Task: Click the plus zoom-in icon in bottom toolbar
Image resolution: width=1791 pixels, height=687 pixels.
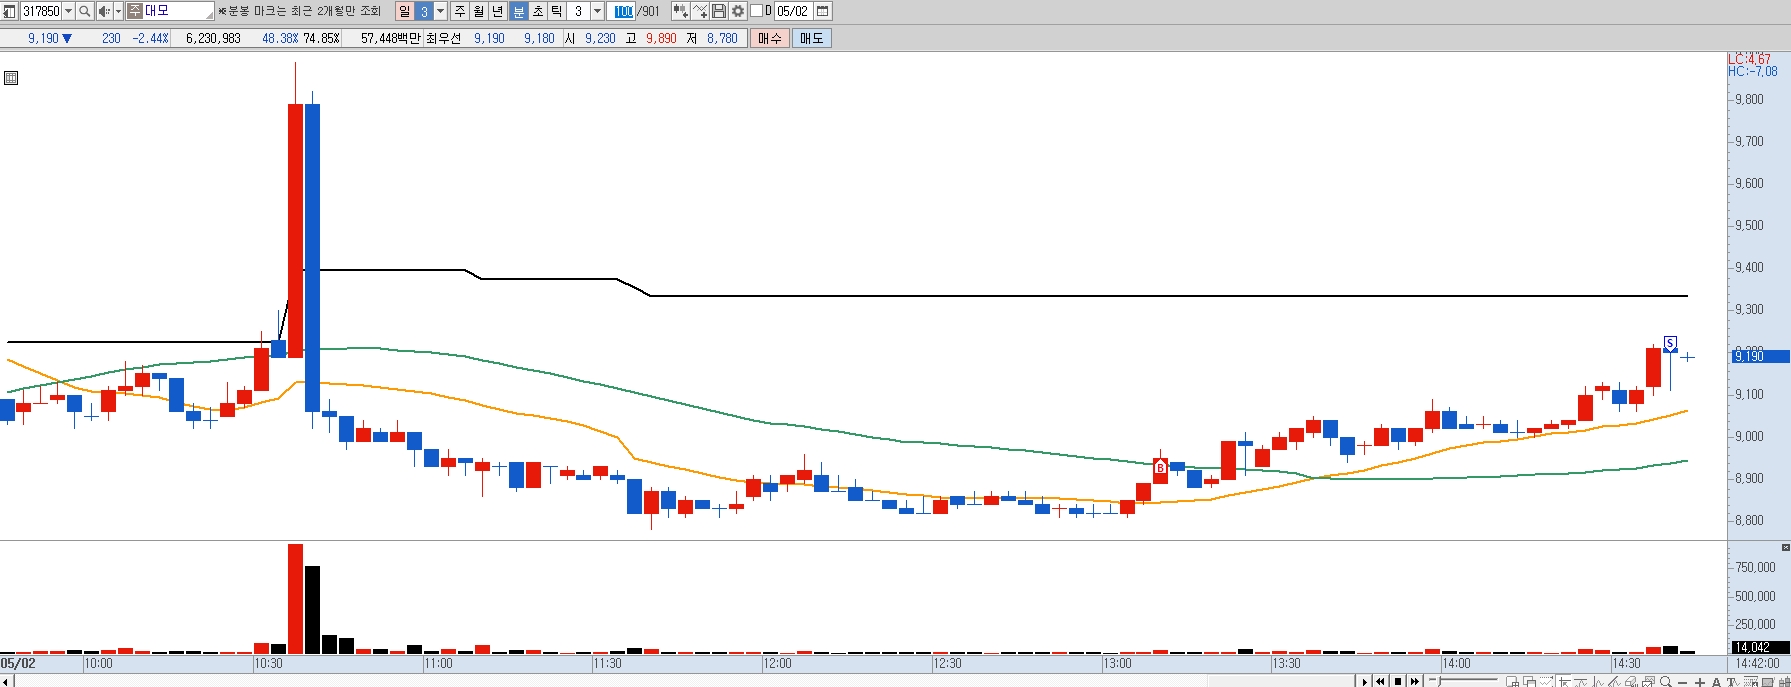Action: tap(1700, 682)
